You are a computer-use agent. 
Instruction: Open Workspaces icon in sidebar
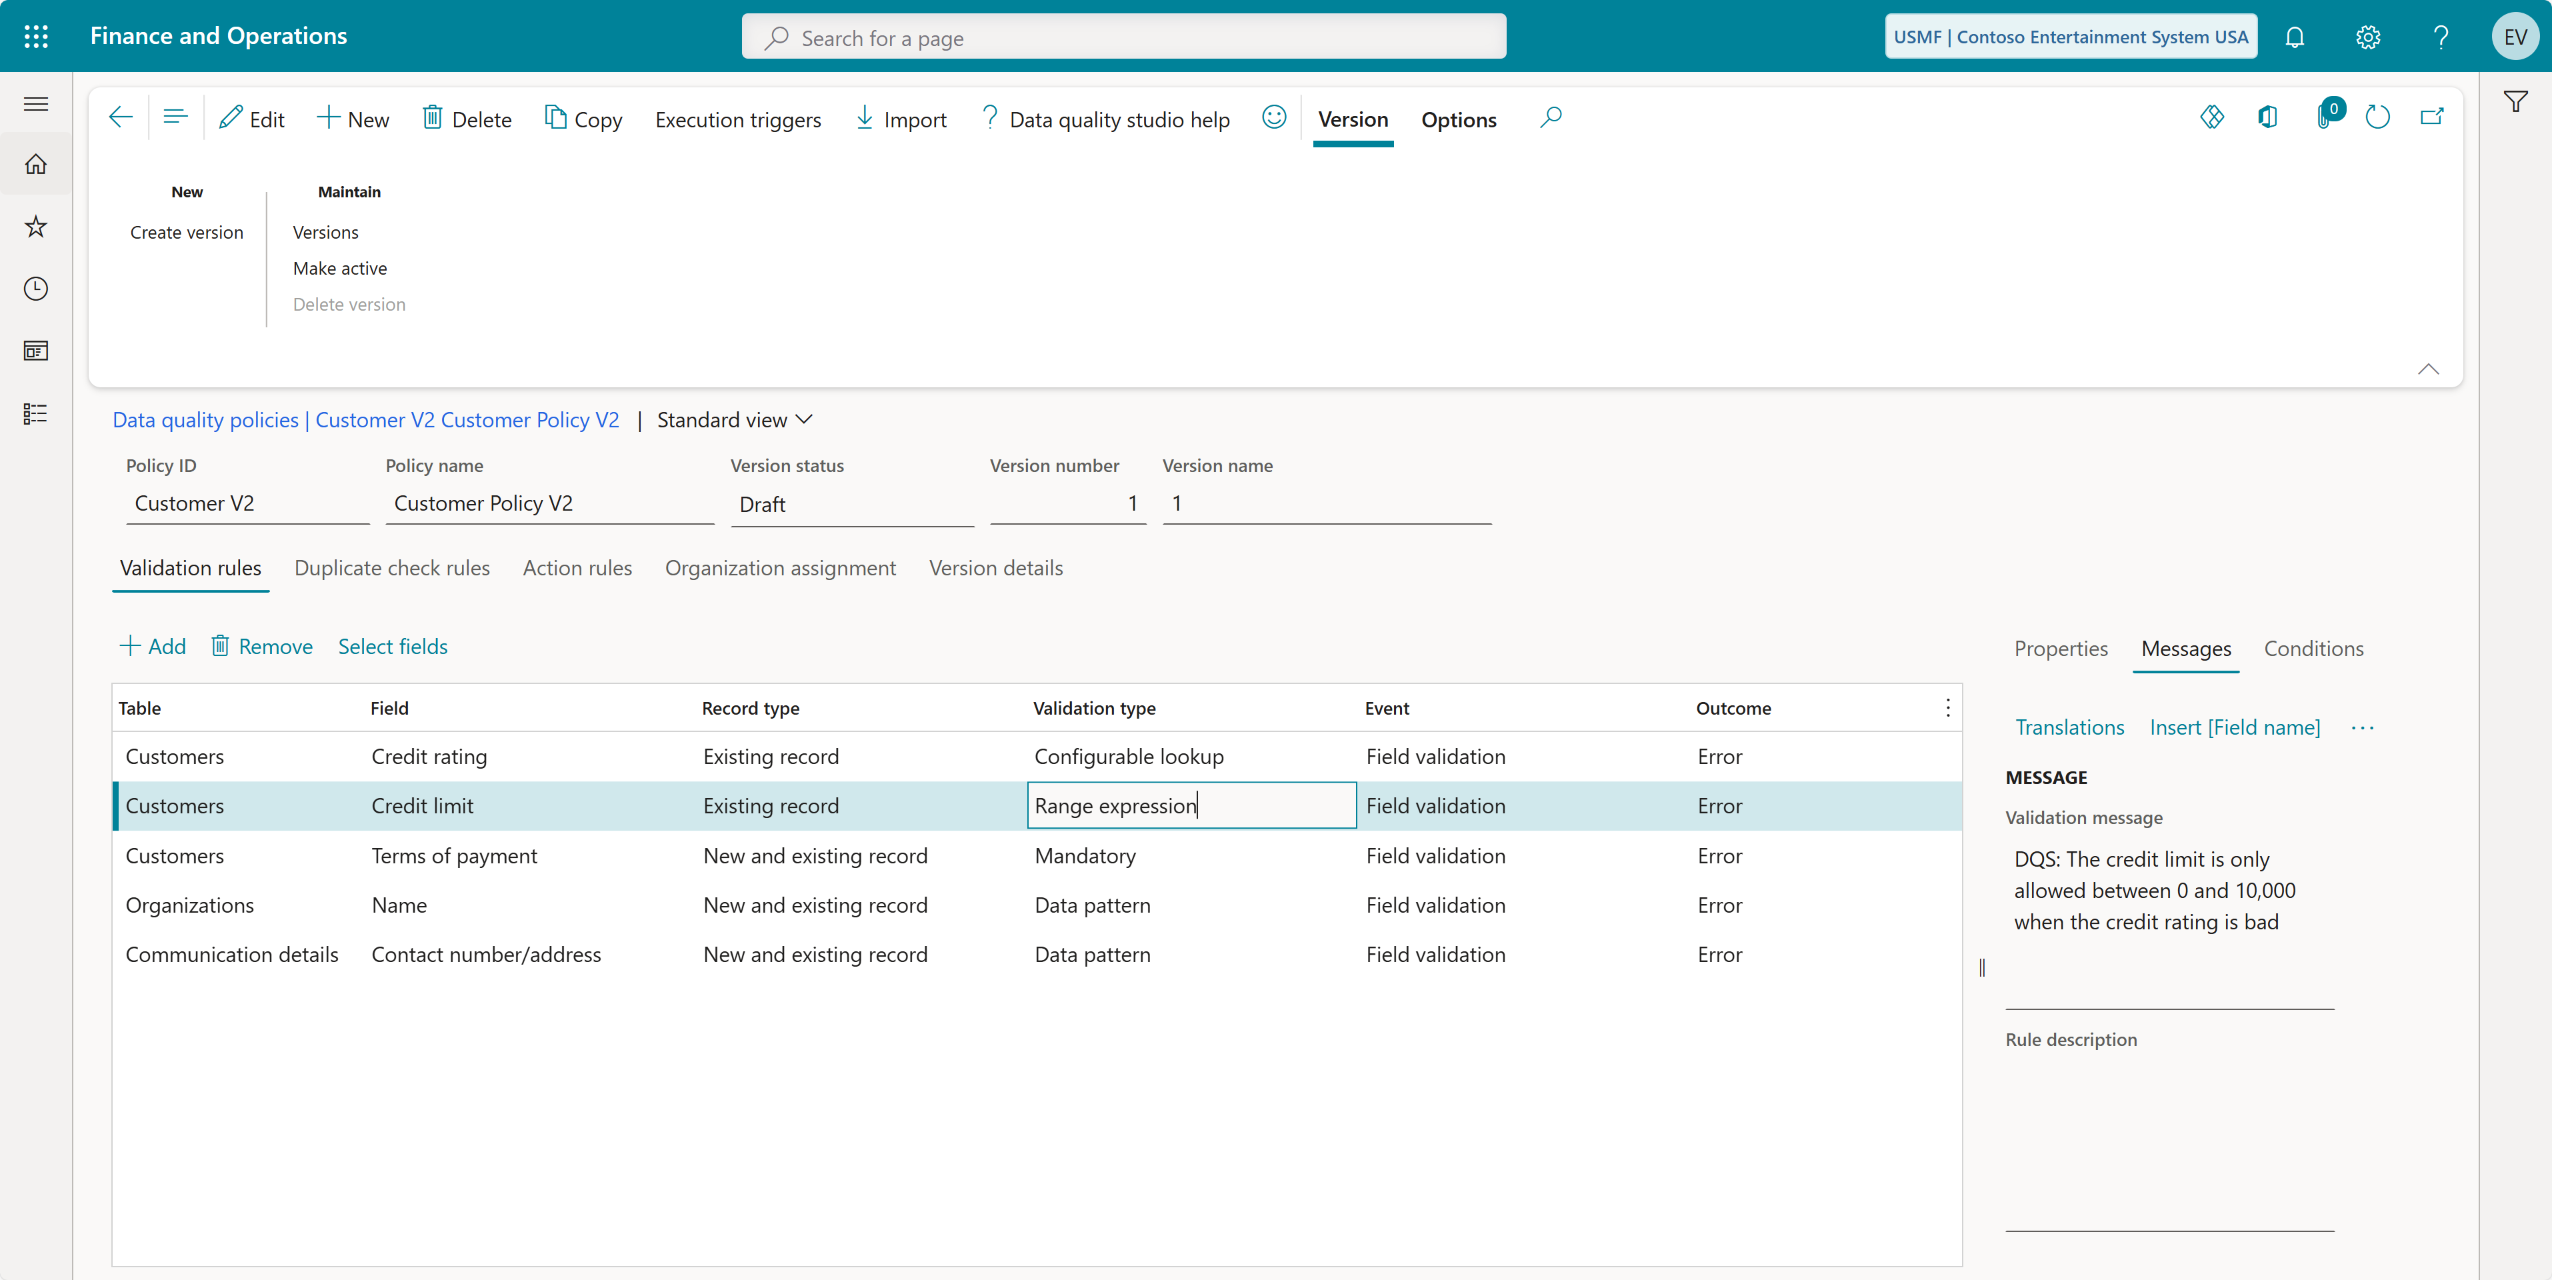(x=36, y=351)
